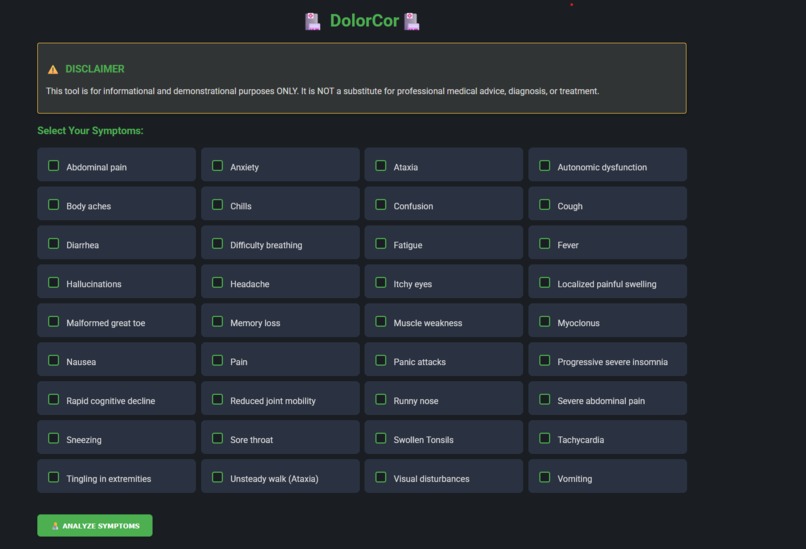Click the hospital icon left of DolorCor
Image resolution: width=806 pixels, height=549 pixels.
point(313,22)
